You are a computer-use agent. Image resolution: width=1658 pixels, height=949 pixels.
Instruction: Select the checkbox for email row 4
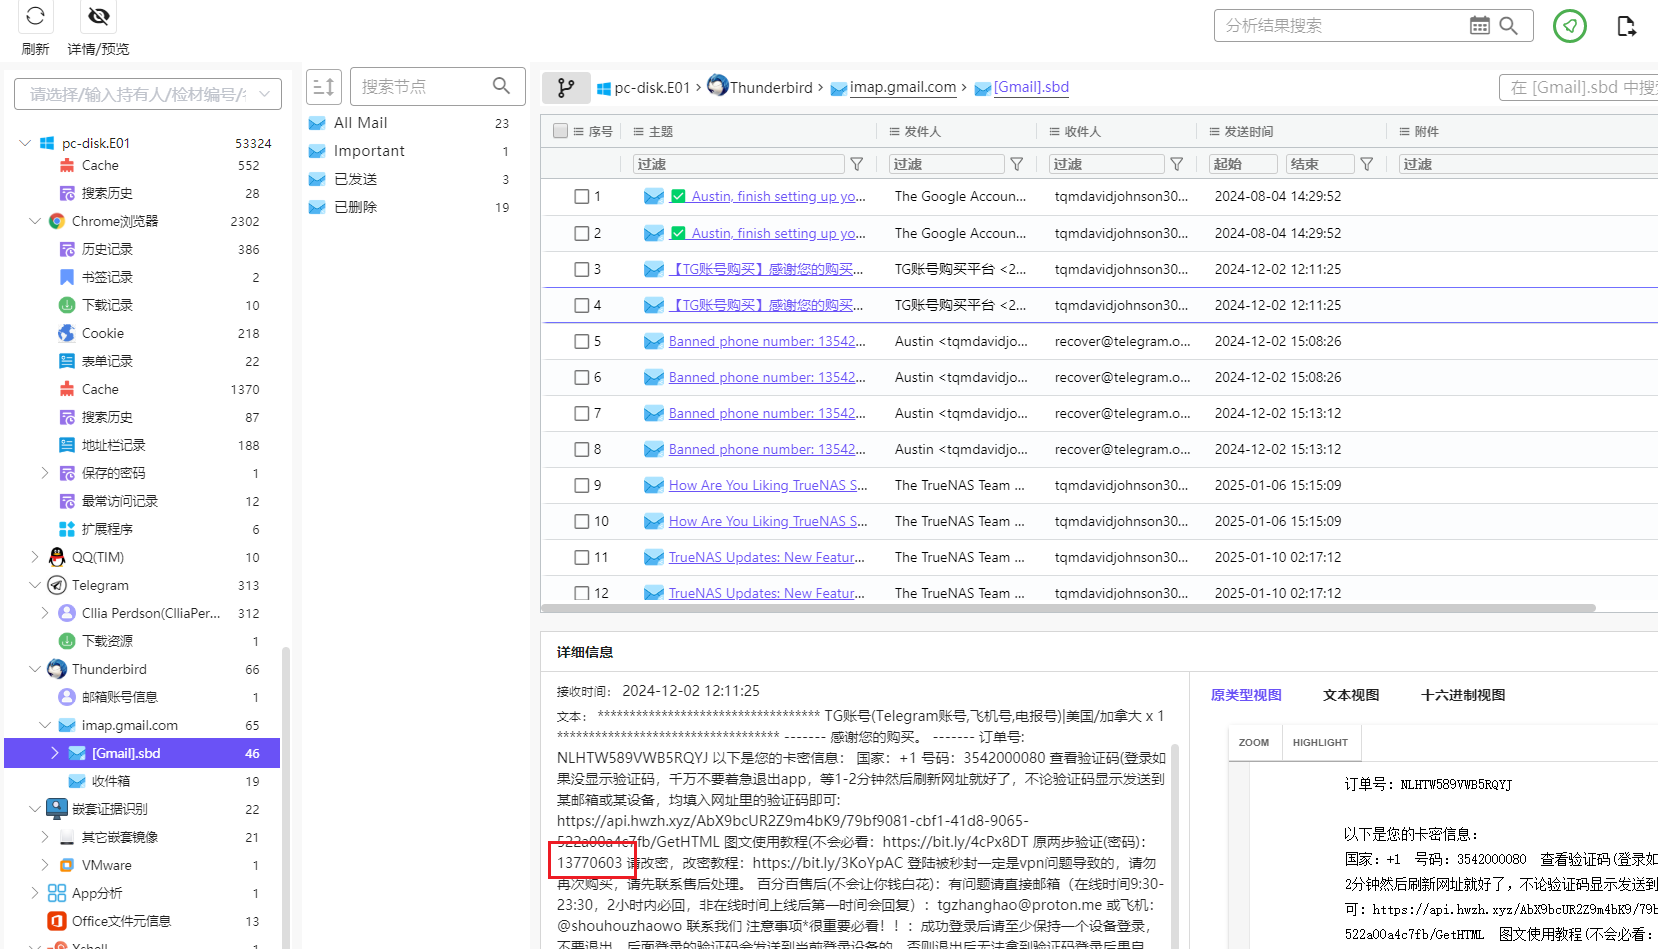point(582,305)
